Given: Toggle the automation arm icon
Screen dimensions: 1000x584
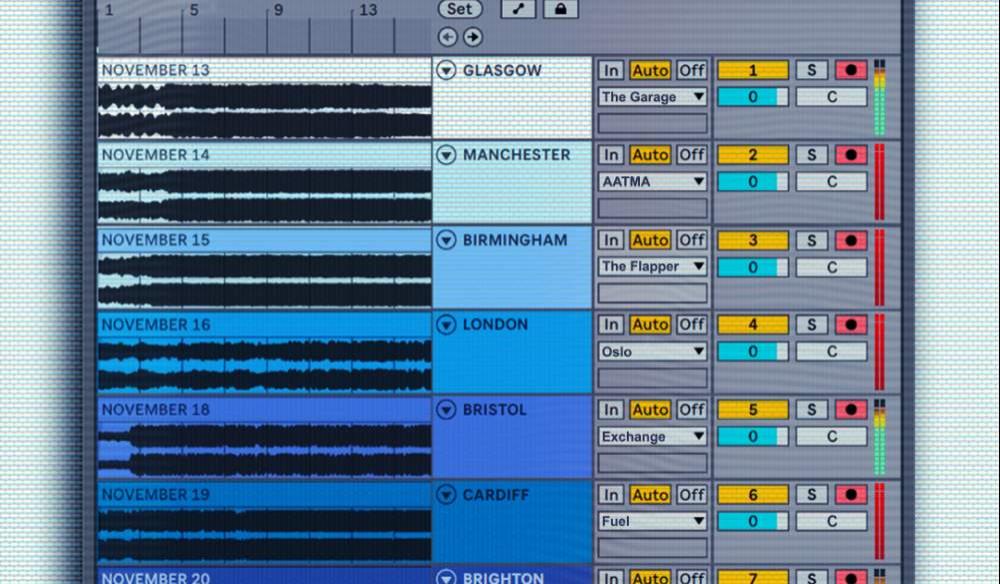Looking at the screenshot, I should (x=518, y=9).
